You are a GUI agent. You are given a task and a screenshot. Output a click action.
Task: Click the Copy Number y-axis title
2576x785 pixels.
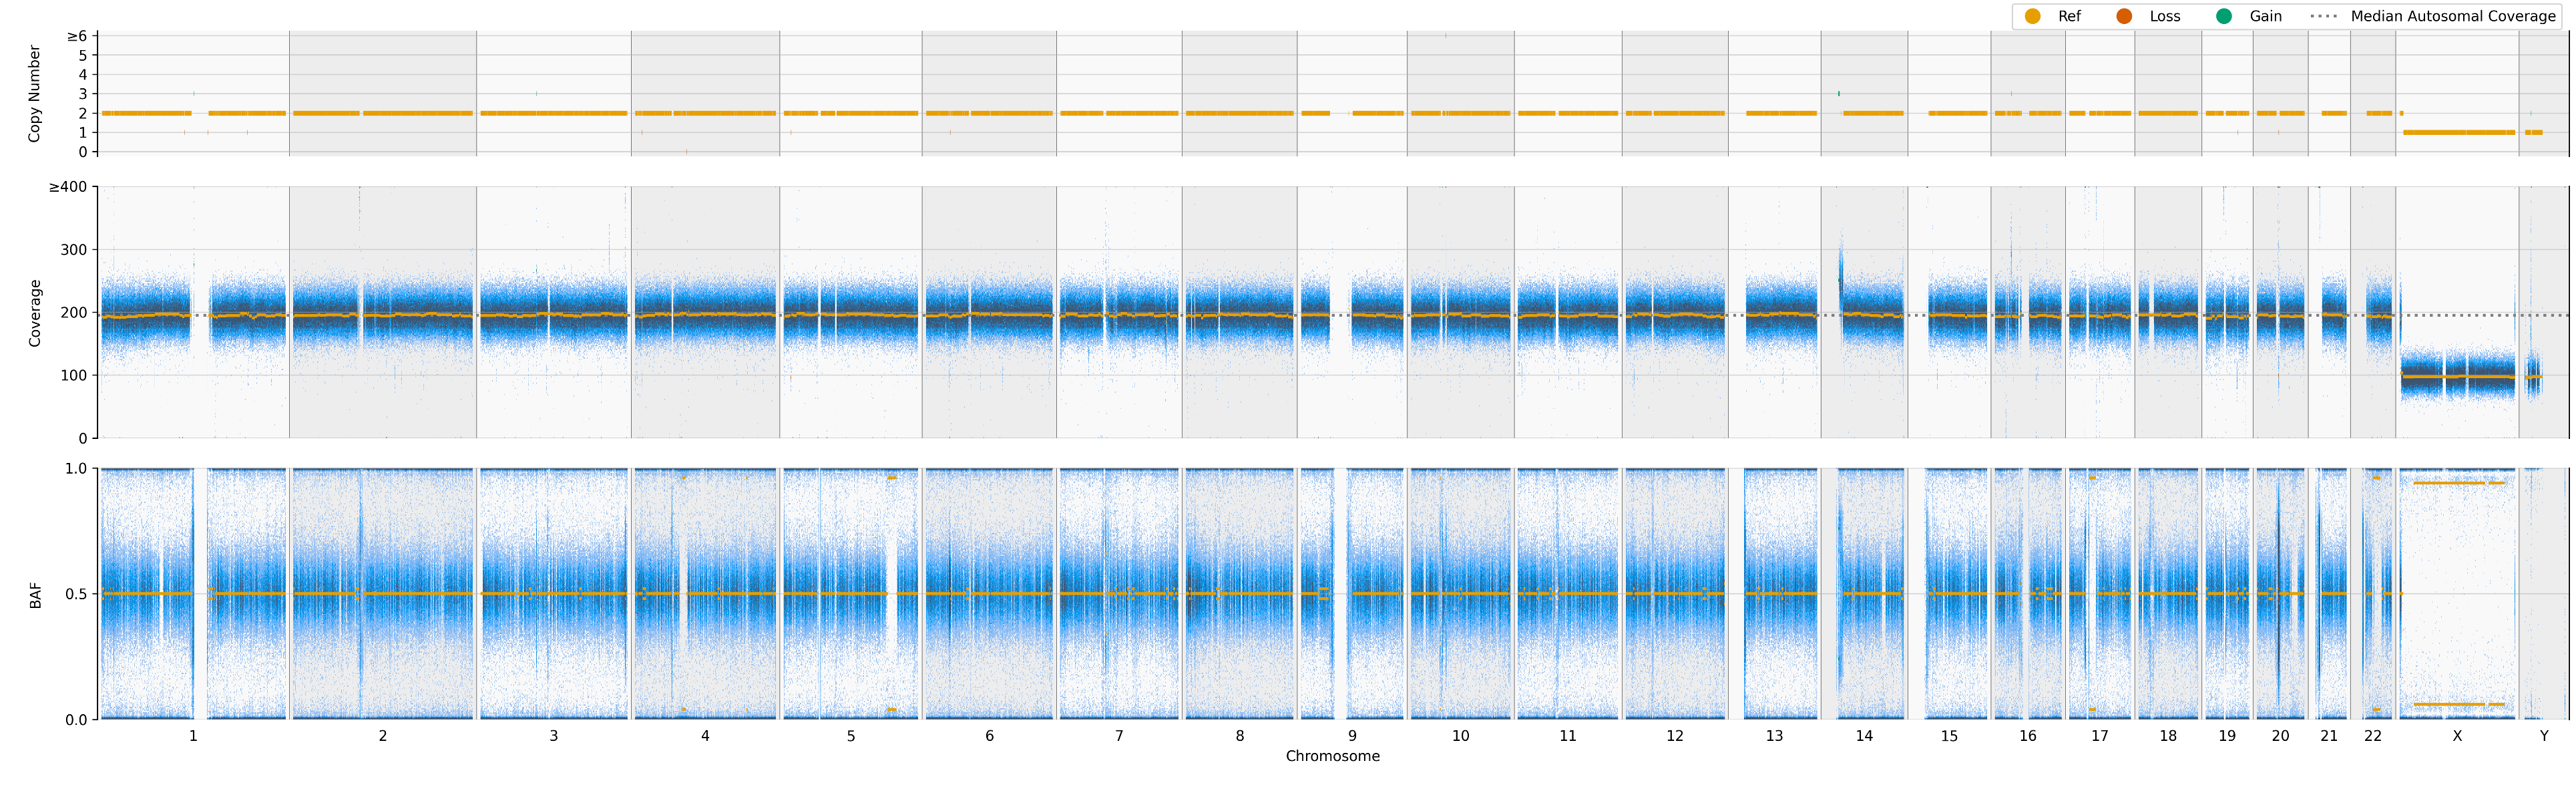coord(34,93)
